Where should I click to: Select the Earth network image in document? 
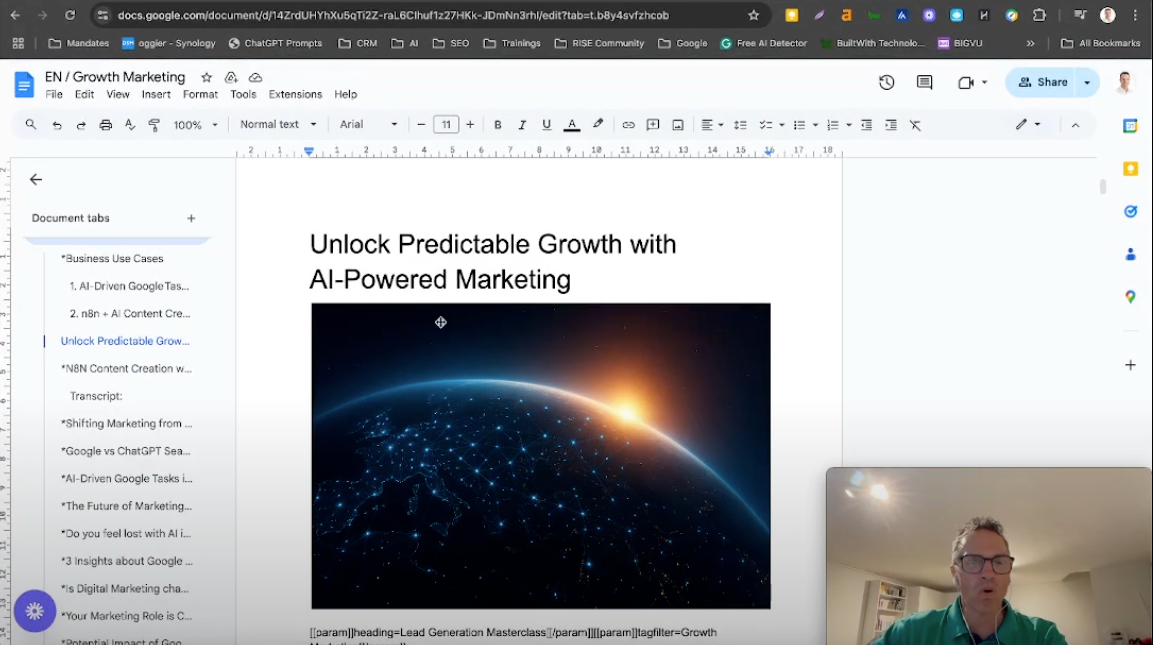(x=540, y=456)
